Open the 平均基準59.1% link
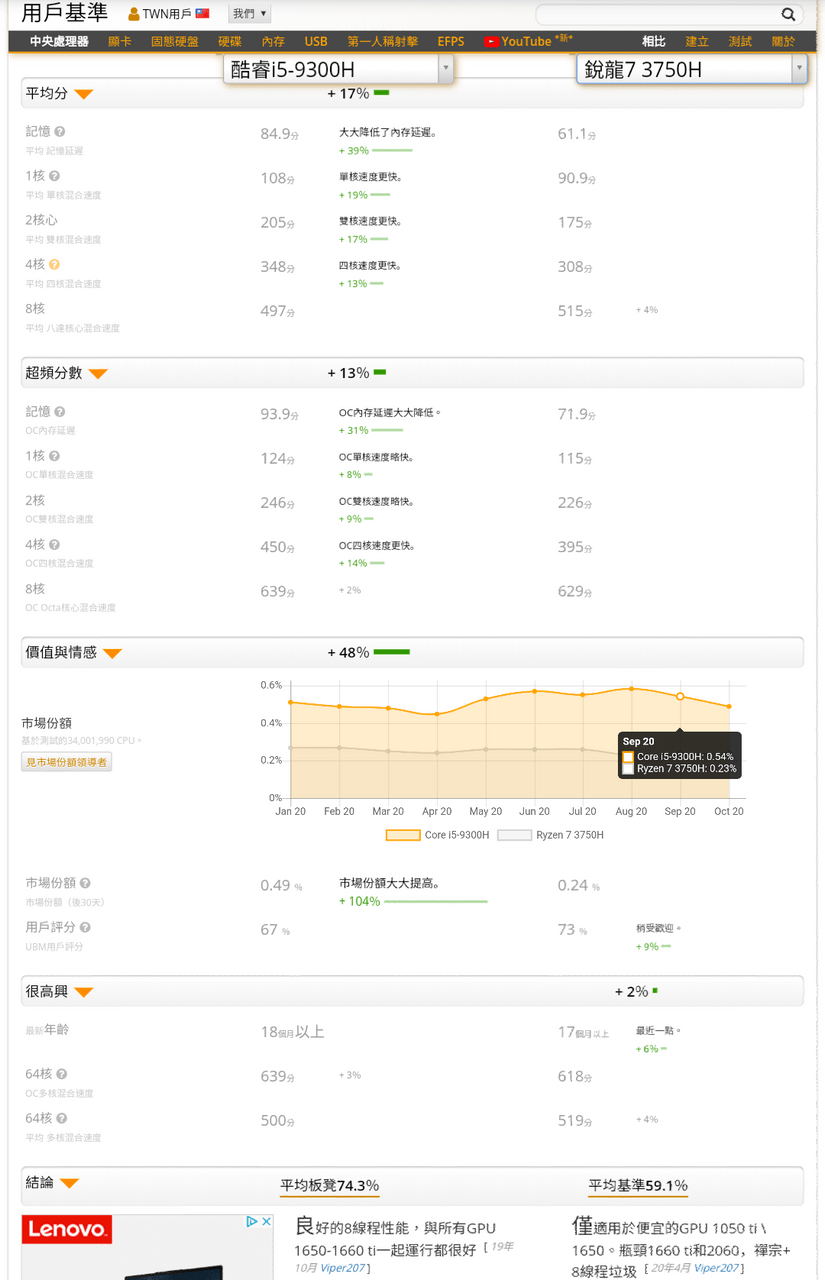Viewport: 825px width, 1280px height. click(638, 1186)
